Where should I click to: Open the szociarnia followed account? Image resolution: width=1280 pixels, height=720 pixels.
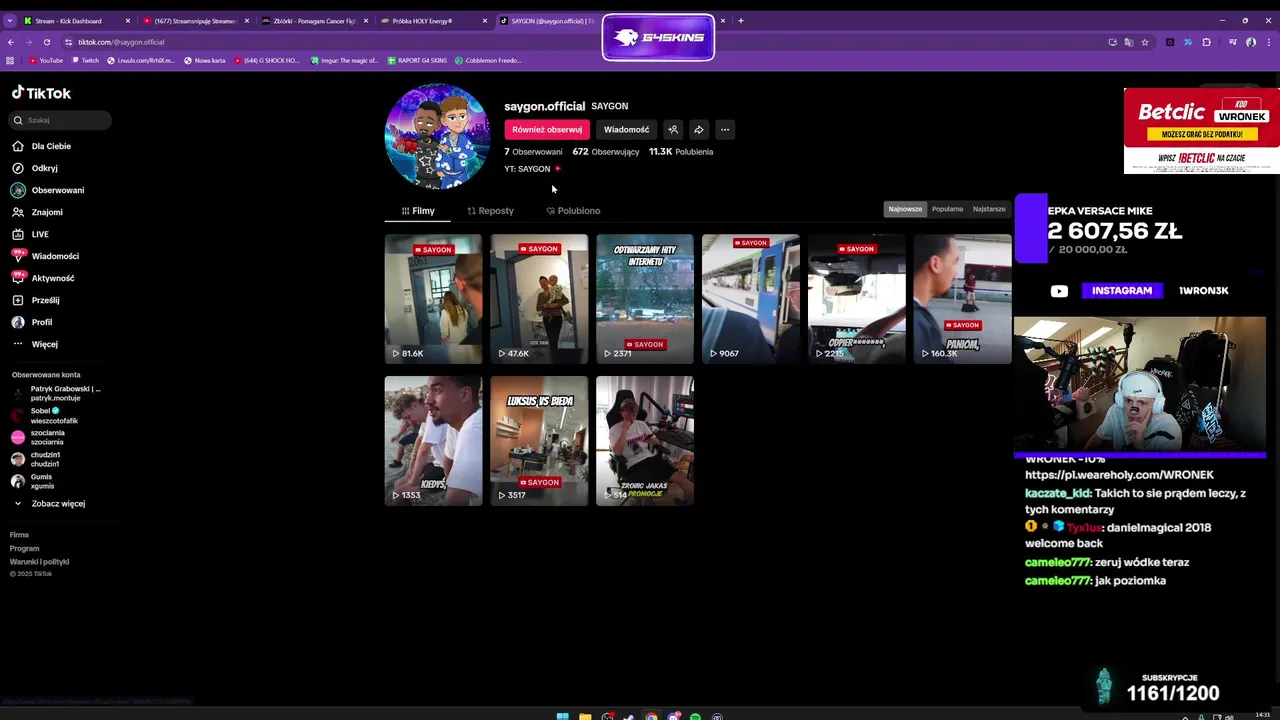(x=38, y=437)
